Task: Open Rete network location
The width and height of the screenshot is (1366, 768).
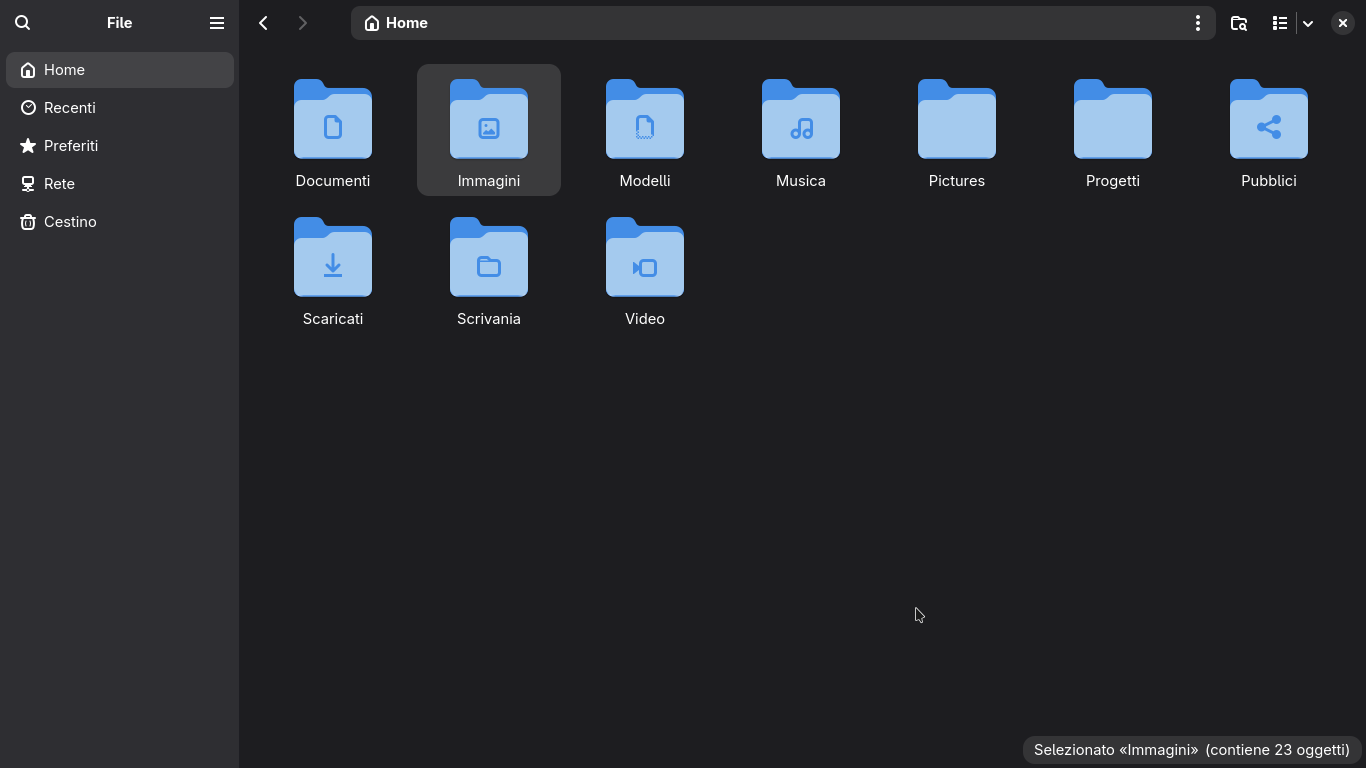Action: coord(120,184)
